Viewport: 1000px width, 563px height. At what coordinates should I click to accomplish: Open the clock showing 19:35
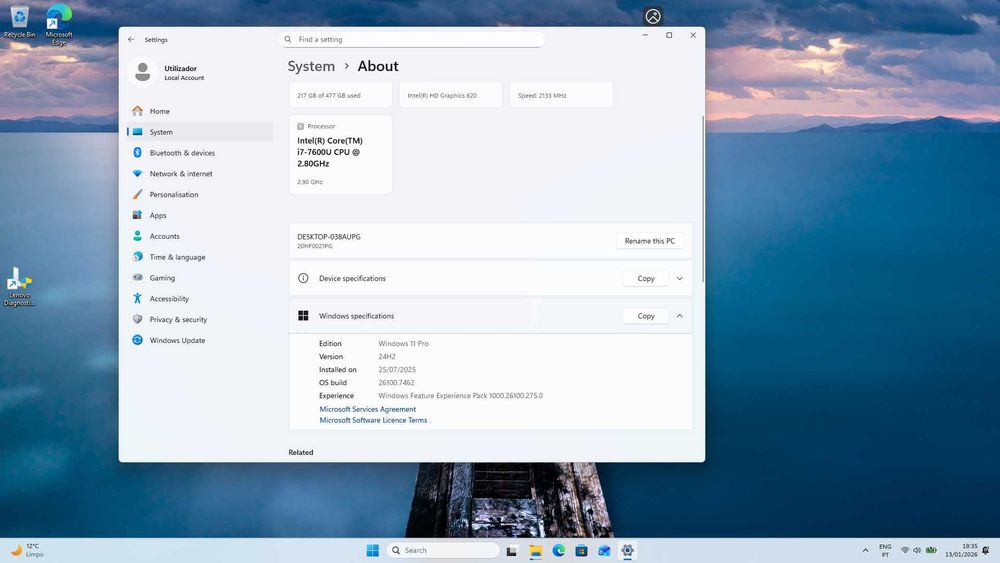pyautogui.click(x=961, y=550)
